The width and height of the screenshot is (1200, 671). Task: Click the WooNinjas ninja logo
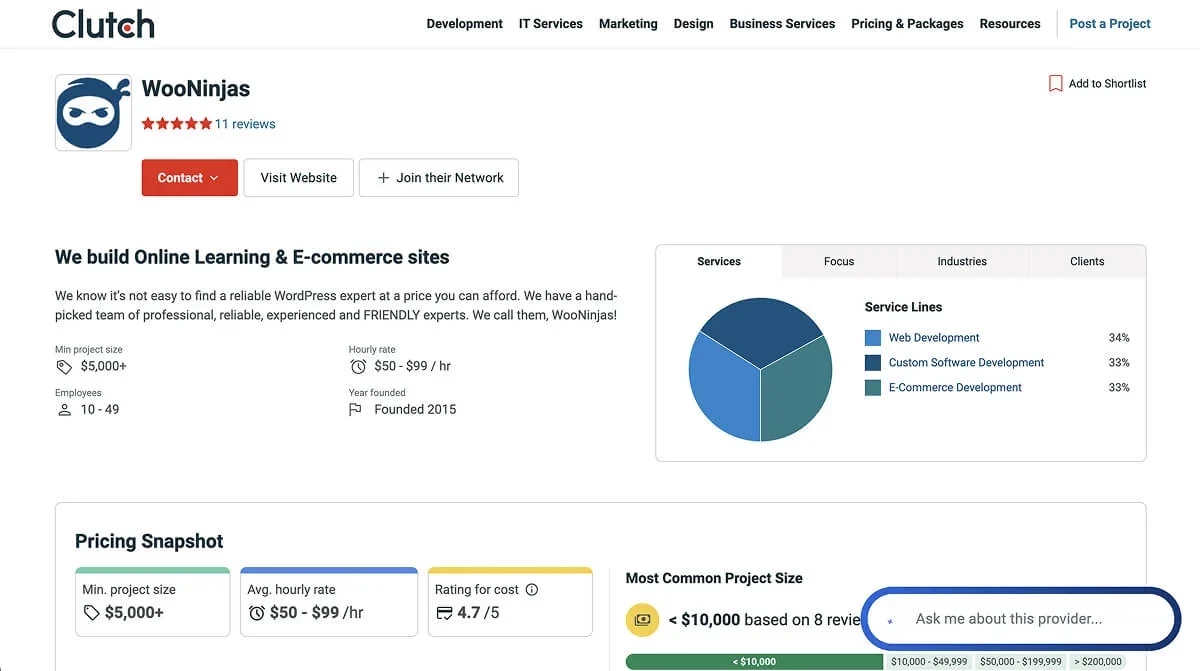93,112
